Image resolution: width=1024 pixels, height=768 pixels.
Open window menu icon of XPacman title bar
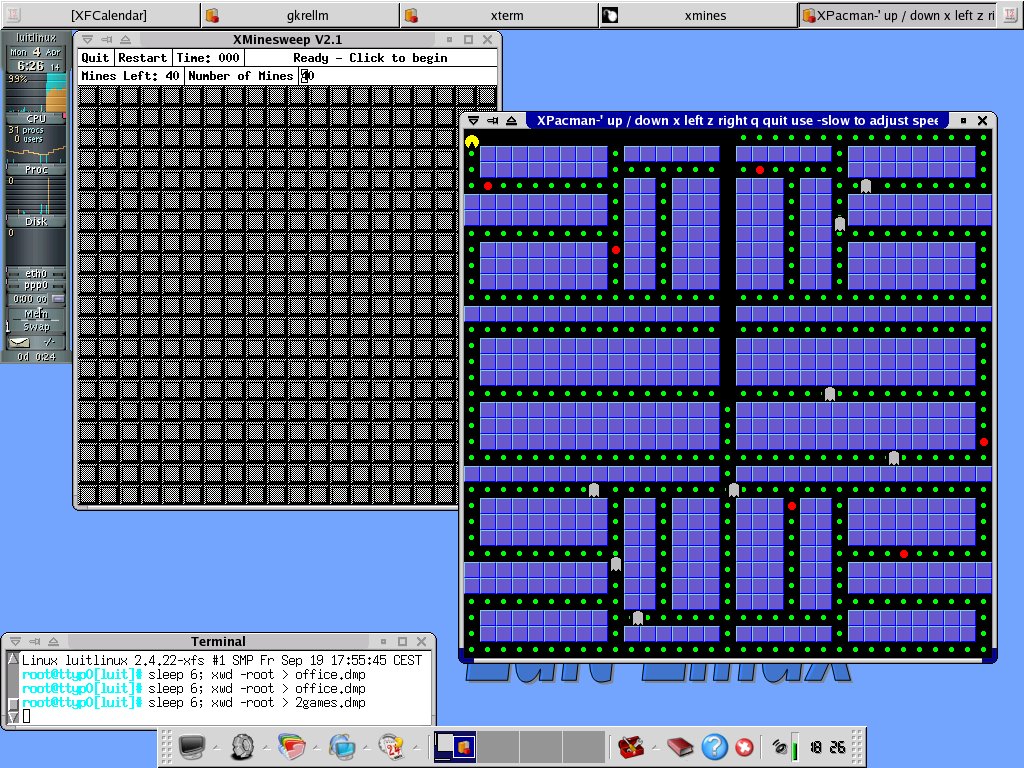click(473, 120)
